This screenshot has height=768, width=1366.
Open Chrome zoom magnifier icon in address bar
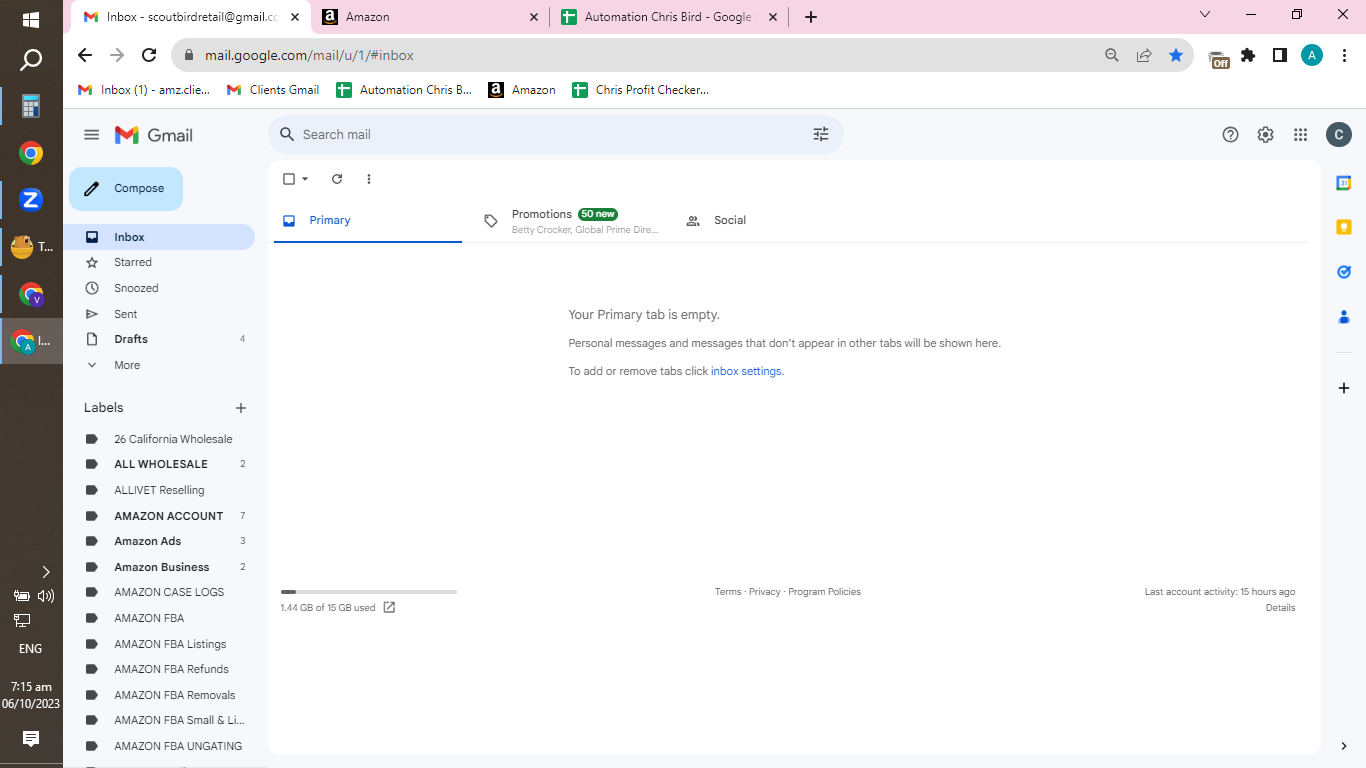pos(1112,56)
